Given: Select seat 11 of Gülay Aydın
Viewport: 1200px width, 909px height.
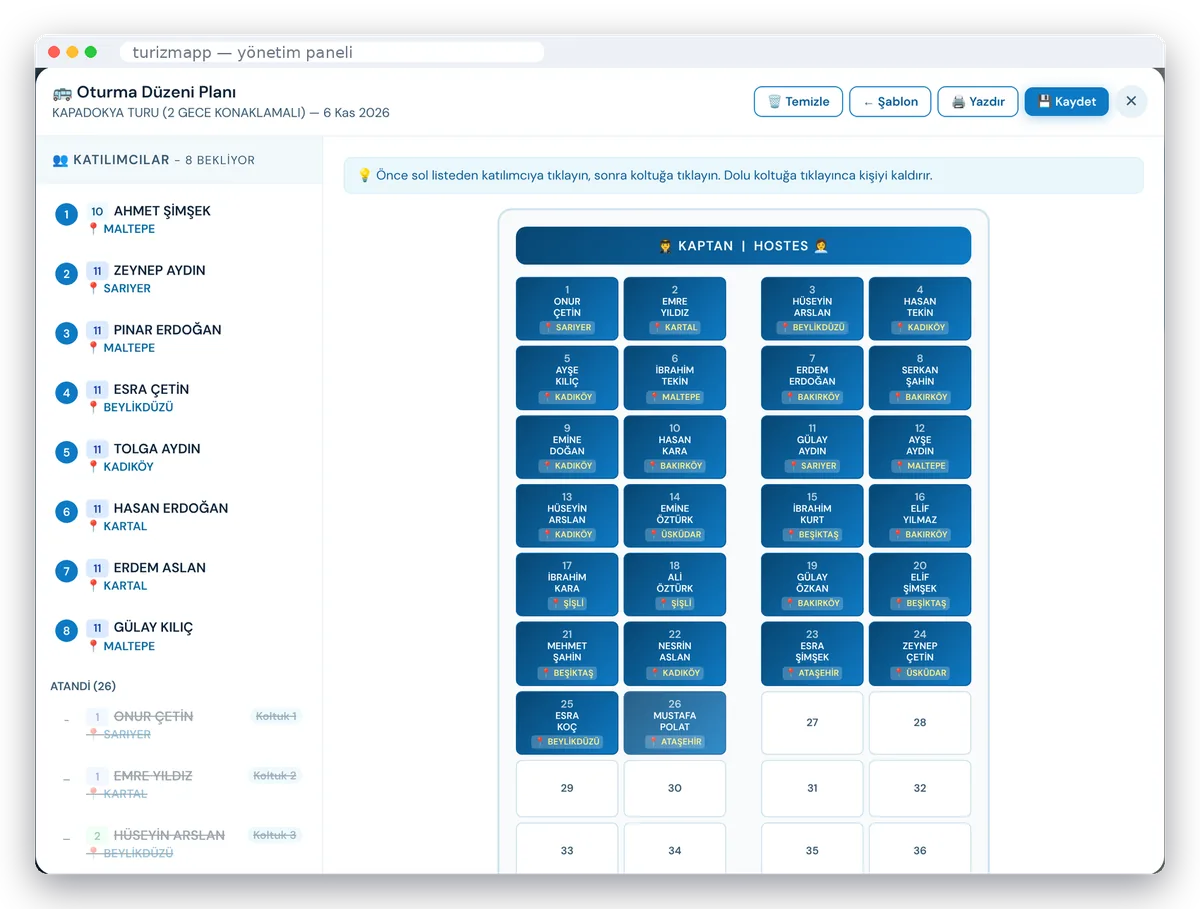Looking at the screenshot, I should coord(812,447).
